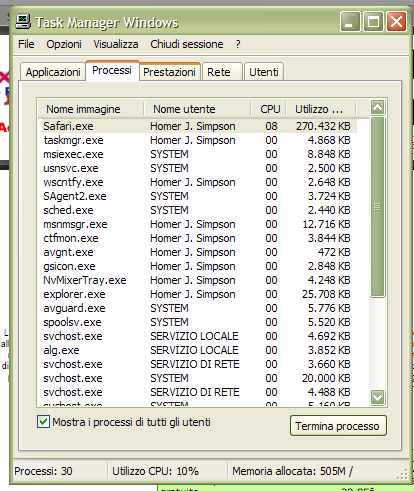This screenshot has width=414, height=491.
Task: Select svchost.exe using 4.692 KB
Action: (x=199, y=336)
